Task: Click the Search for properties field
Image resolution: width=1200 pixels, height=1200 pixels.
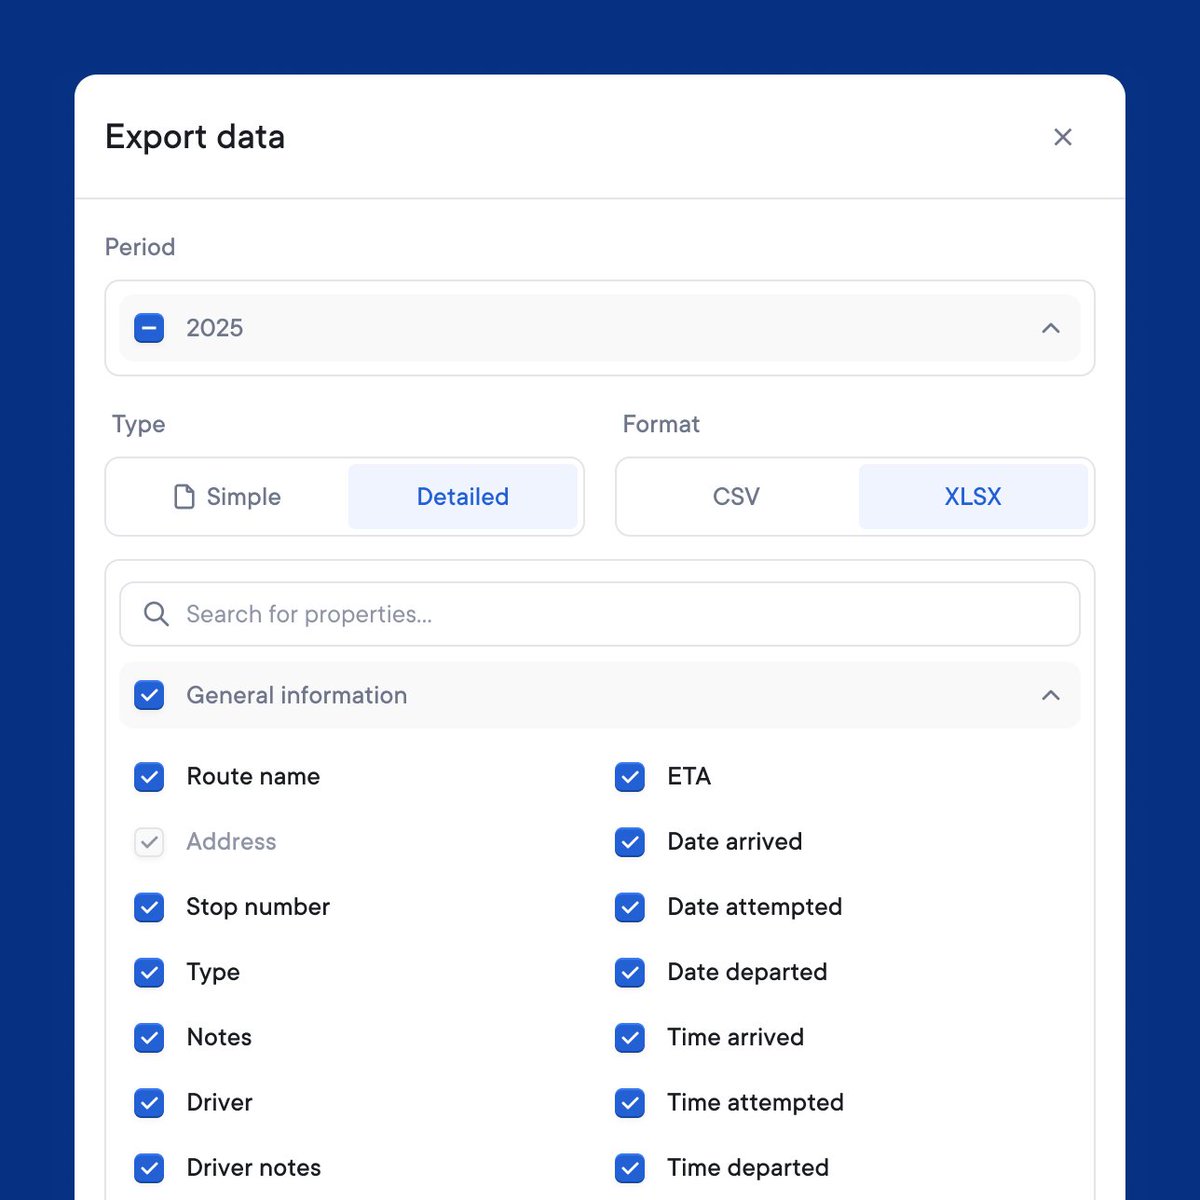Action: pos(600,614)
